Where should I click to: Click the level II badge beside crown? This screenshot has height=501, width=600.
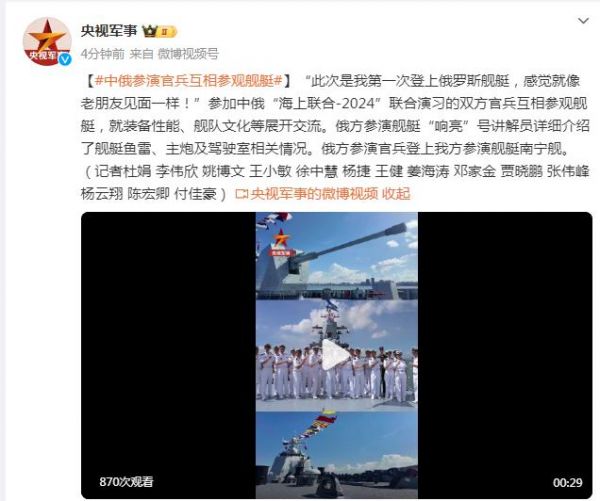pyautogui.click(x=167, y=32)
